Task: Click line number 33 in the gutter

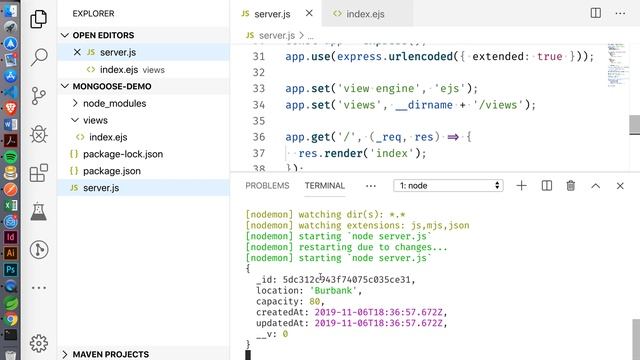Action: pyautogui.click(x=259, y=89)
